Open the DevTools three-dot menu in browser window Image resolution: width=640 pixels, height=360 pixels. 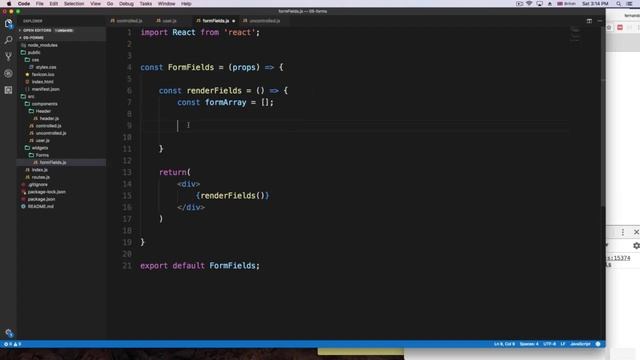coord(623,232)
